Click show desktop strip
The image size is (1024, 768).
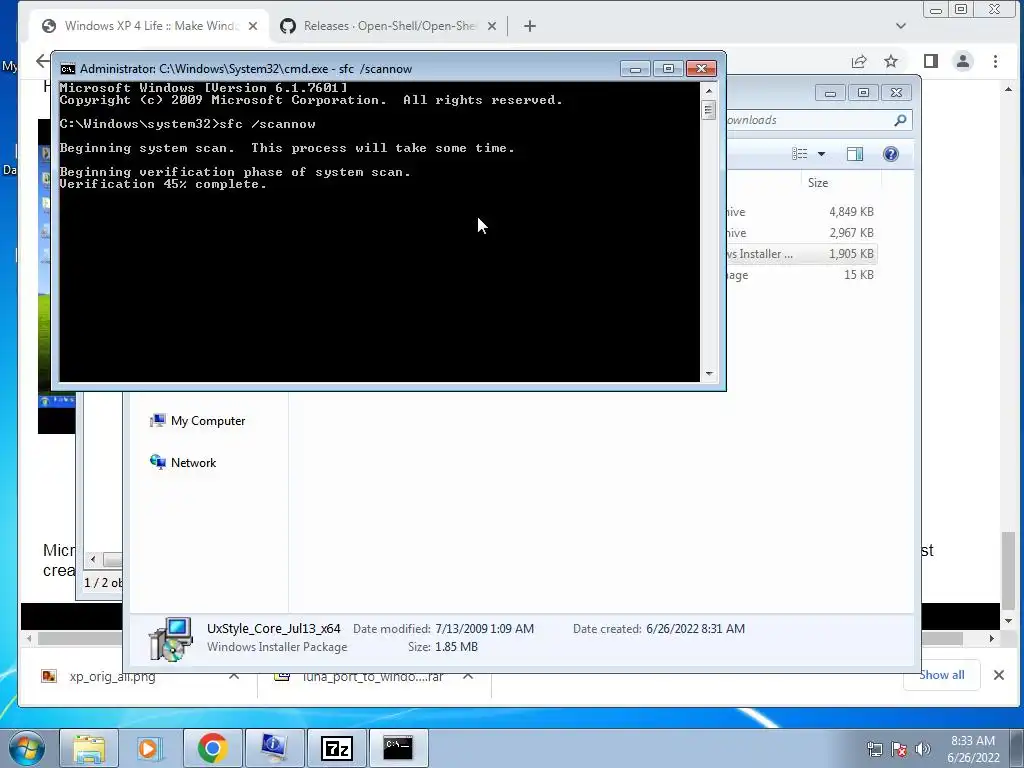tap(1019, 748)
